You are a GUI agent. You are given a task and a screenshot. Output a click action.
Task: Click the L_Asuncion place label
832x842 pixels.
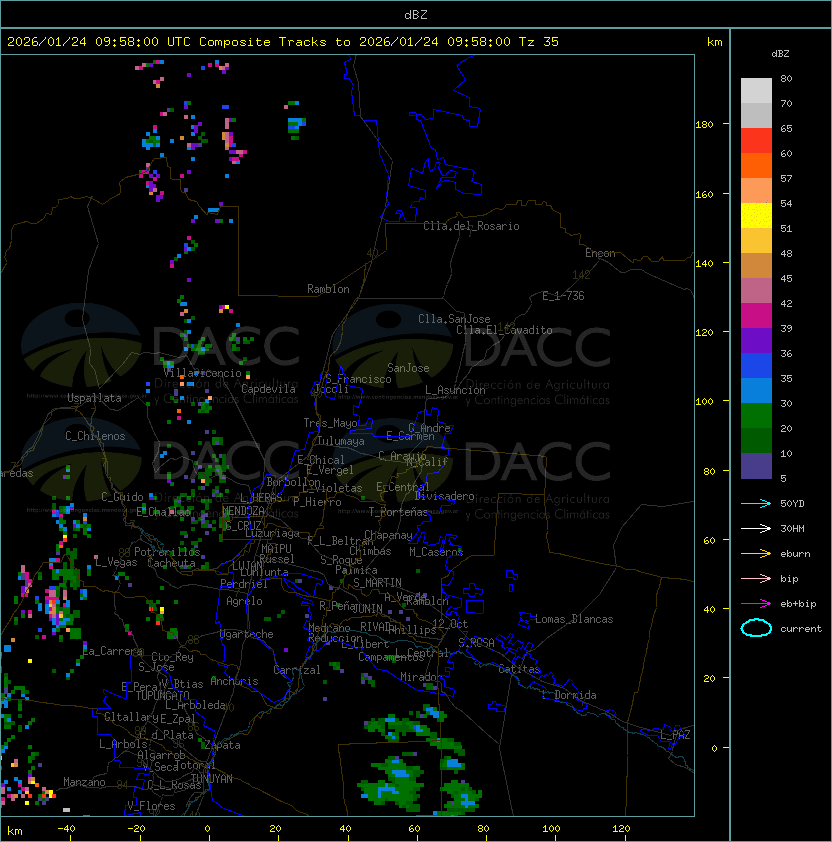point(455,390)
